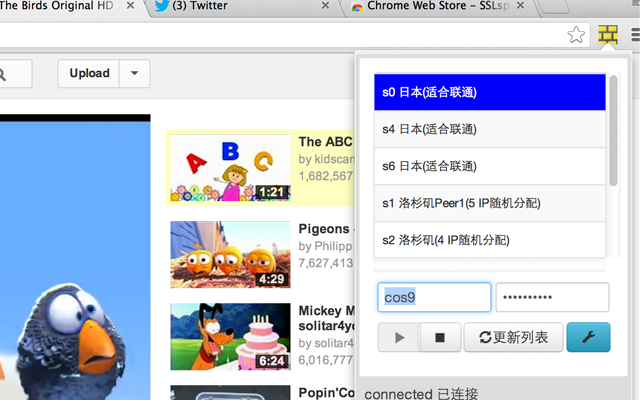Click the 'by Philipp' channel name
The image size is (640, 400).
pos(325,246)
